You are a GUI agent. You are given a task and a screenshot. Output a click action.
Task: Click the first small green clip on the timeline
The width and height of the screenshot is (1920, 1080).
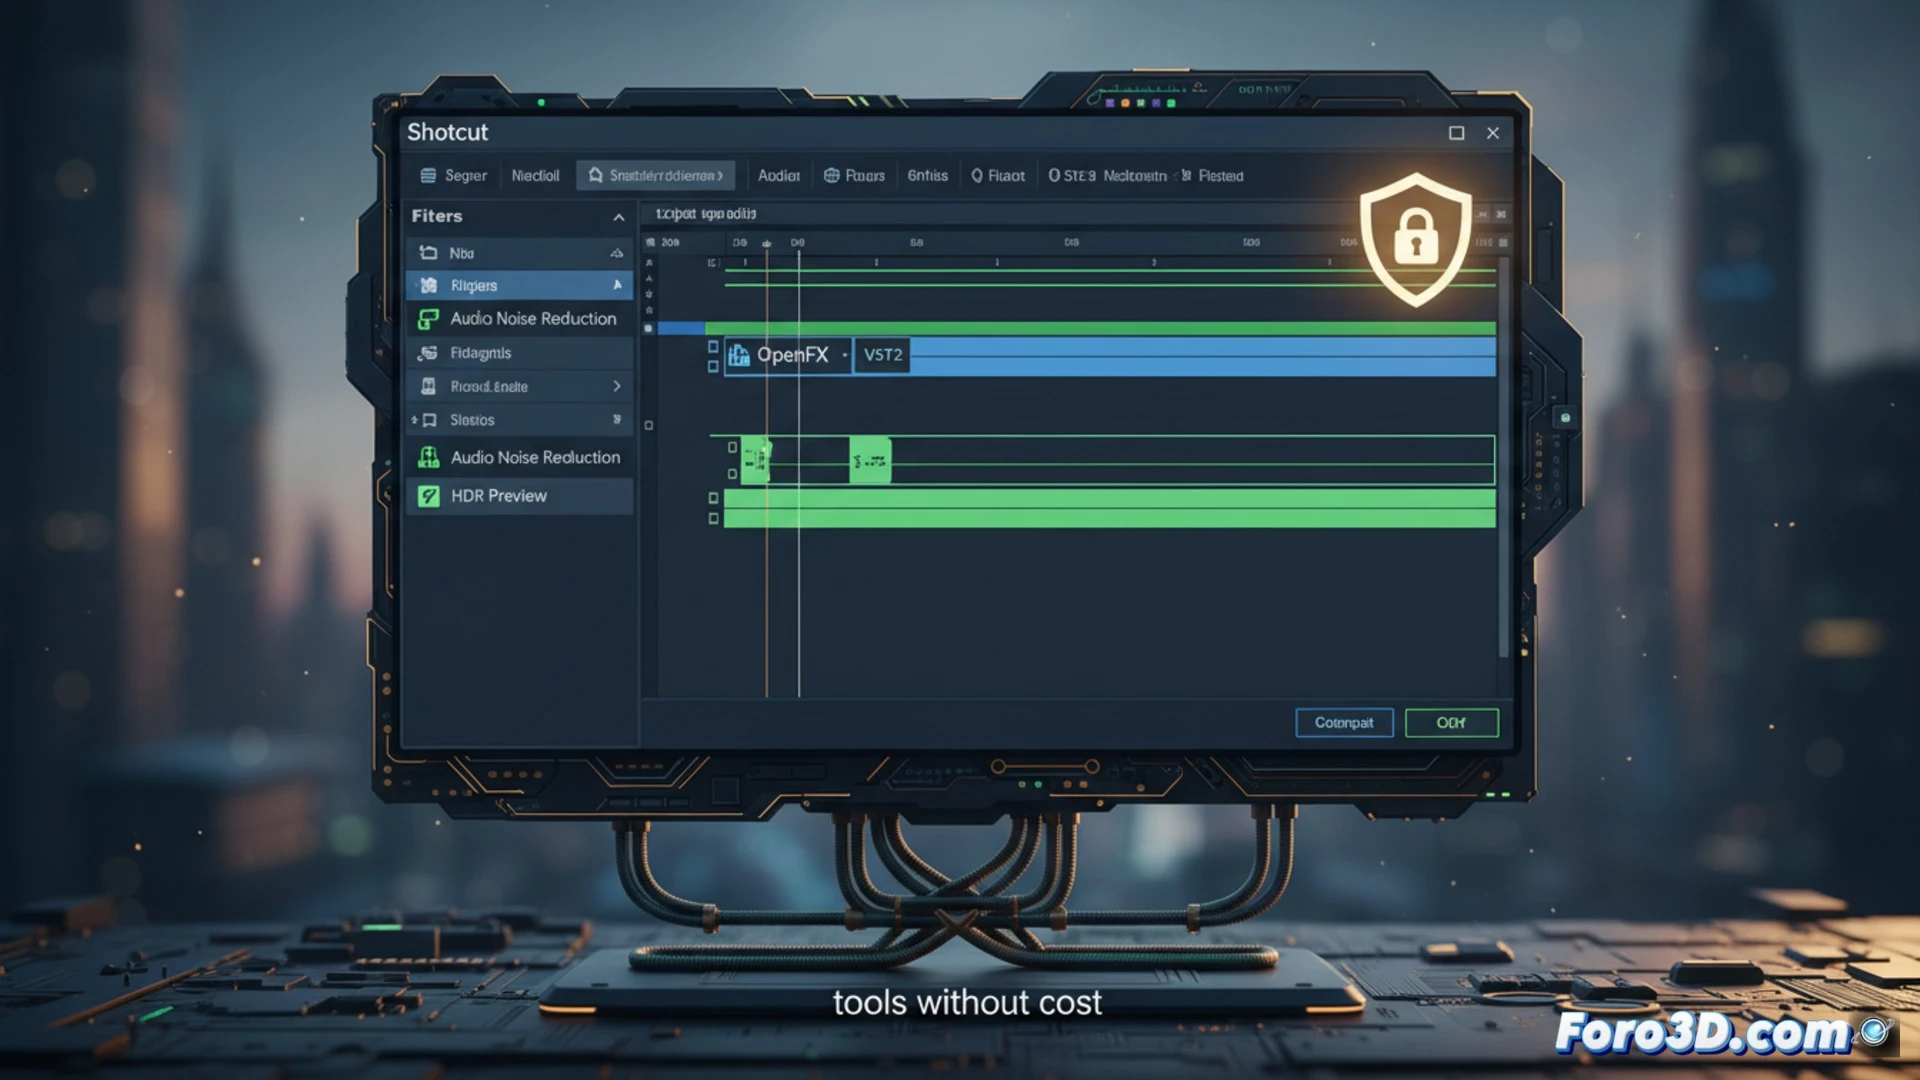point(755,460)
